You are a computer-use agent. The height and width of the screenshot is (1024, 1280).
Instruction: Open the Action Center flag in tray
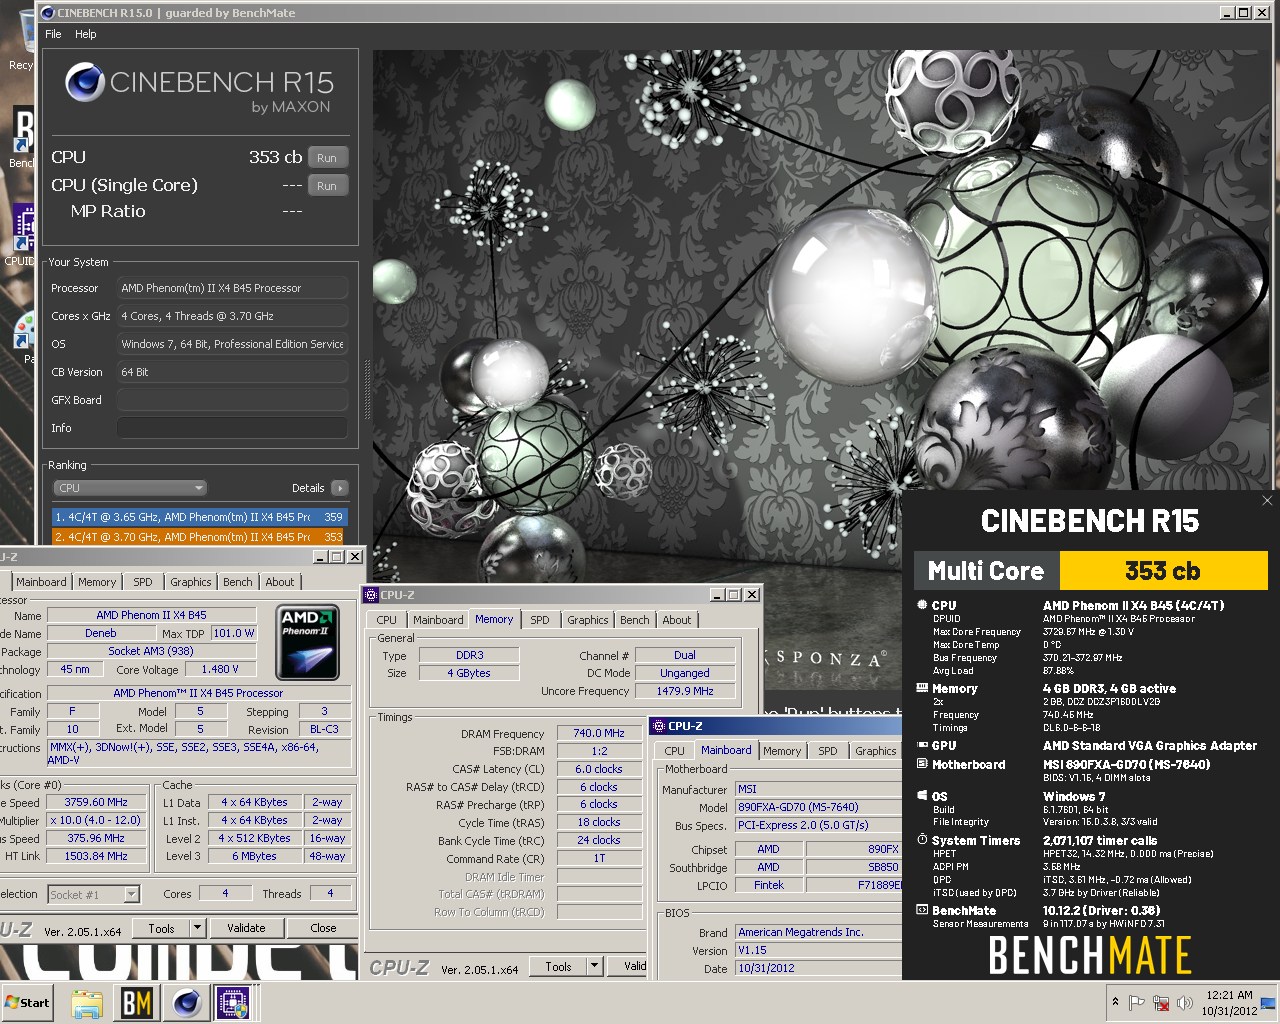click(x=1137, y=1003)
